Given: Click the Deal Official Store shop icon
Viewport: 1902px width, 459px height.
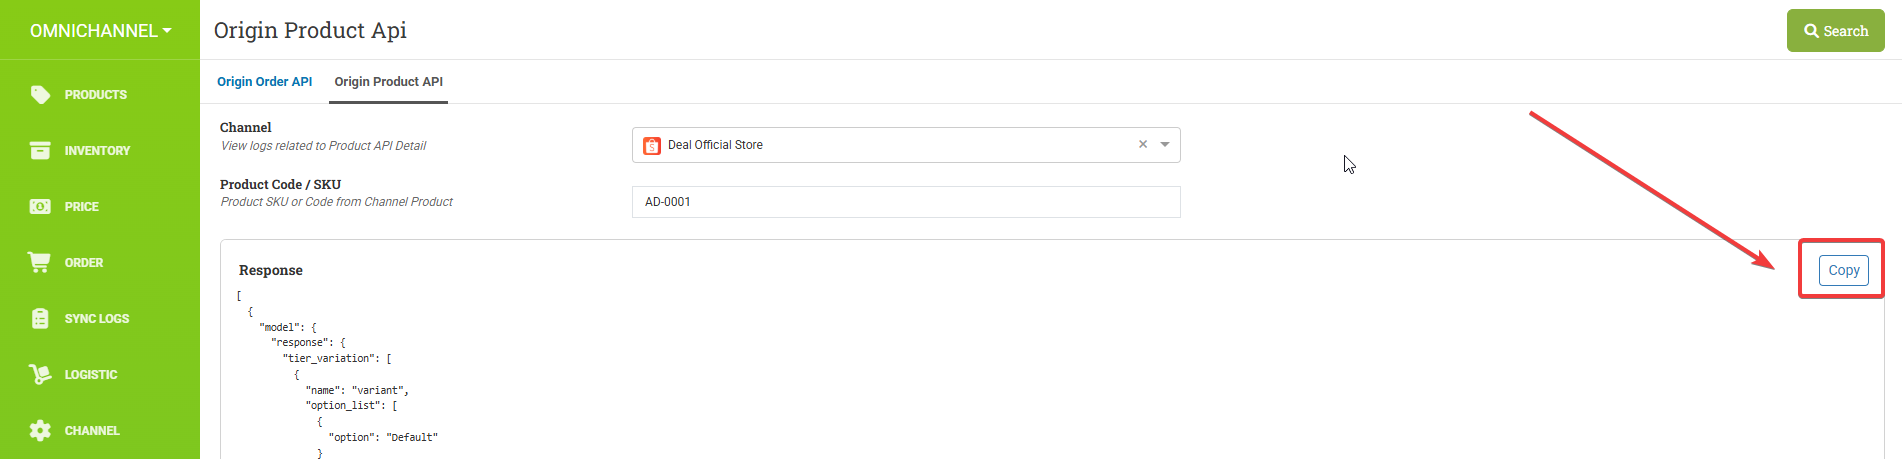Looking at the screenshot, I should coord(652,146).
